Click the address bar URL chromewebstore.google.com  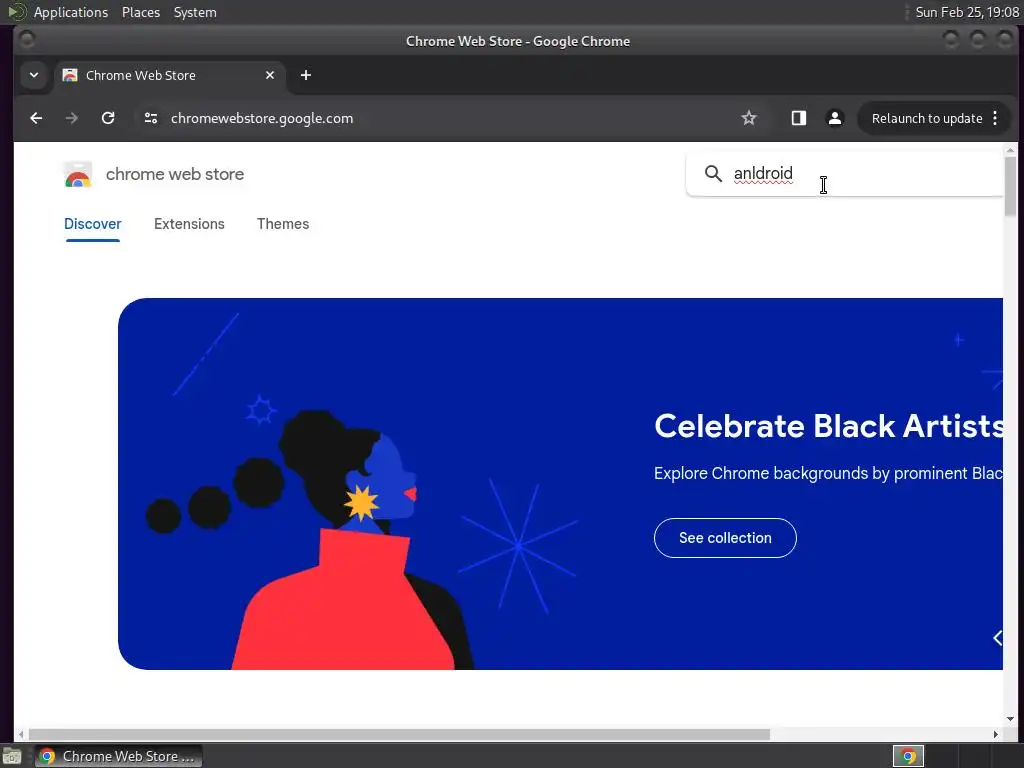(262, 118)
